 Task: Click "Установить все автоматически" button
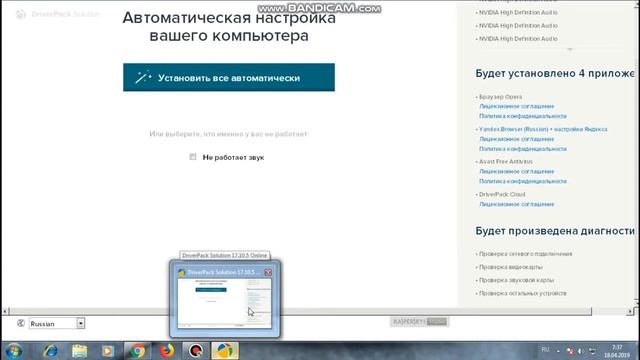coord(229,77)
